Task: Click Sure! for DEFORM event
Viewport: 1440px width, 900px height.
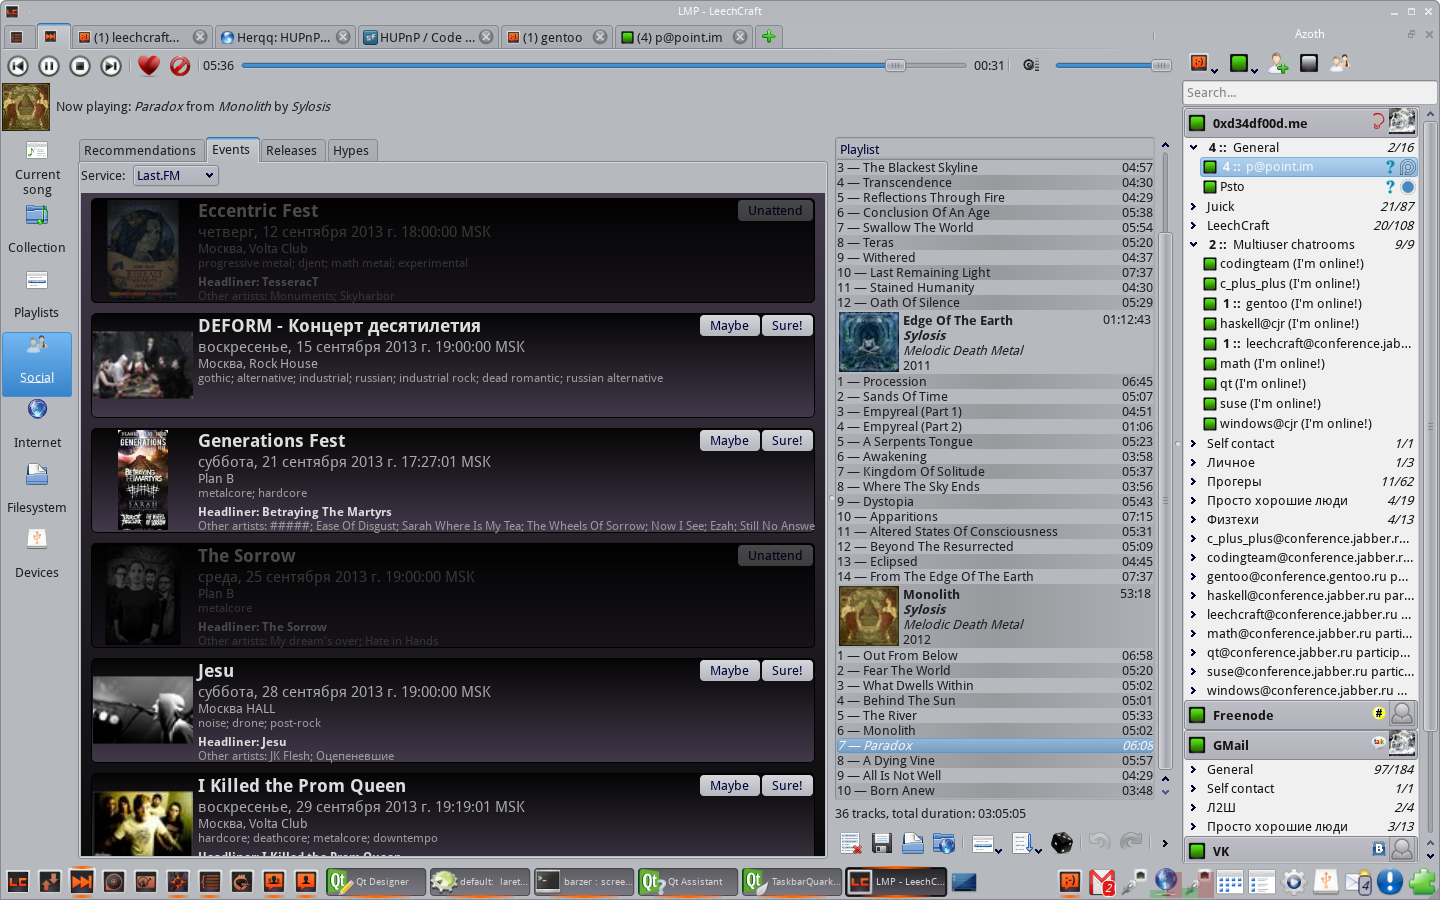Action: [x=787, y=326]
